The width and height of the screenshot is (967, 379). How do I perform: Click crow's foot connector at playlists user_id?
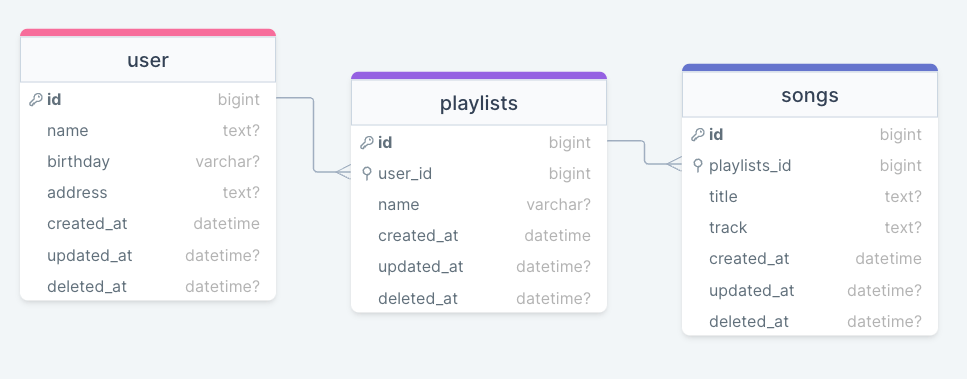pos(344,171)
